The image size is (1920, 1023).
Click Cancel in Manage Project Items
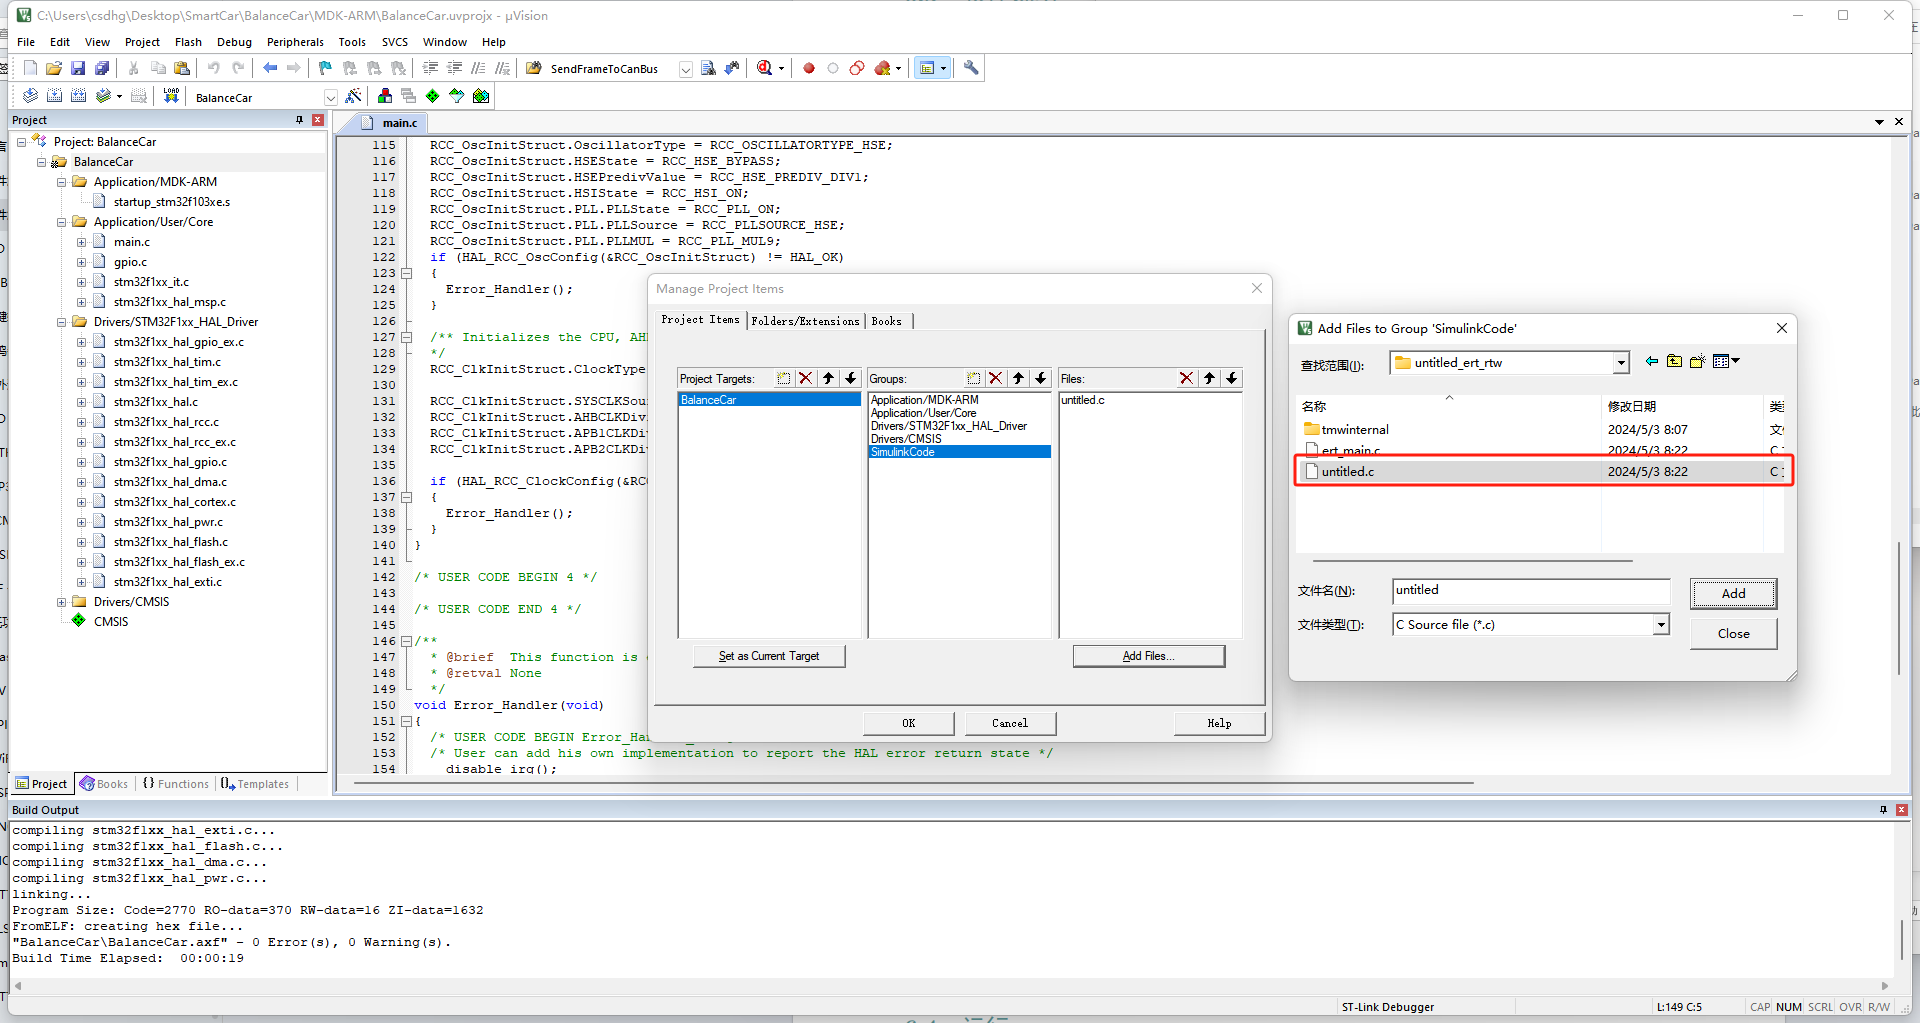click(1010, 723)
